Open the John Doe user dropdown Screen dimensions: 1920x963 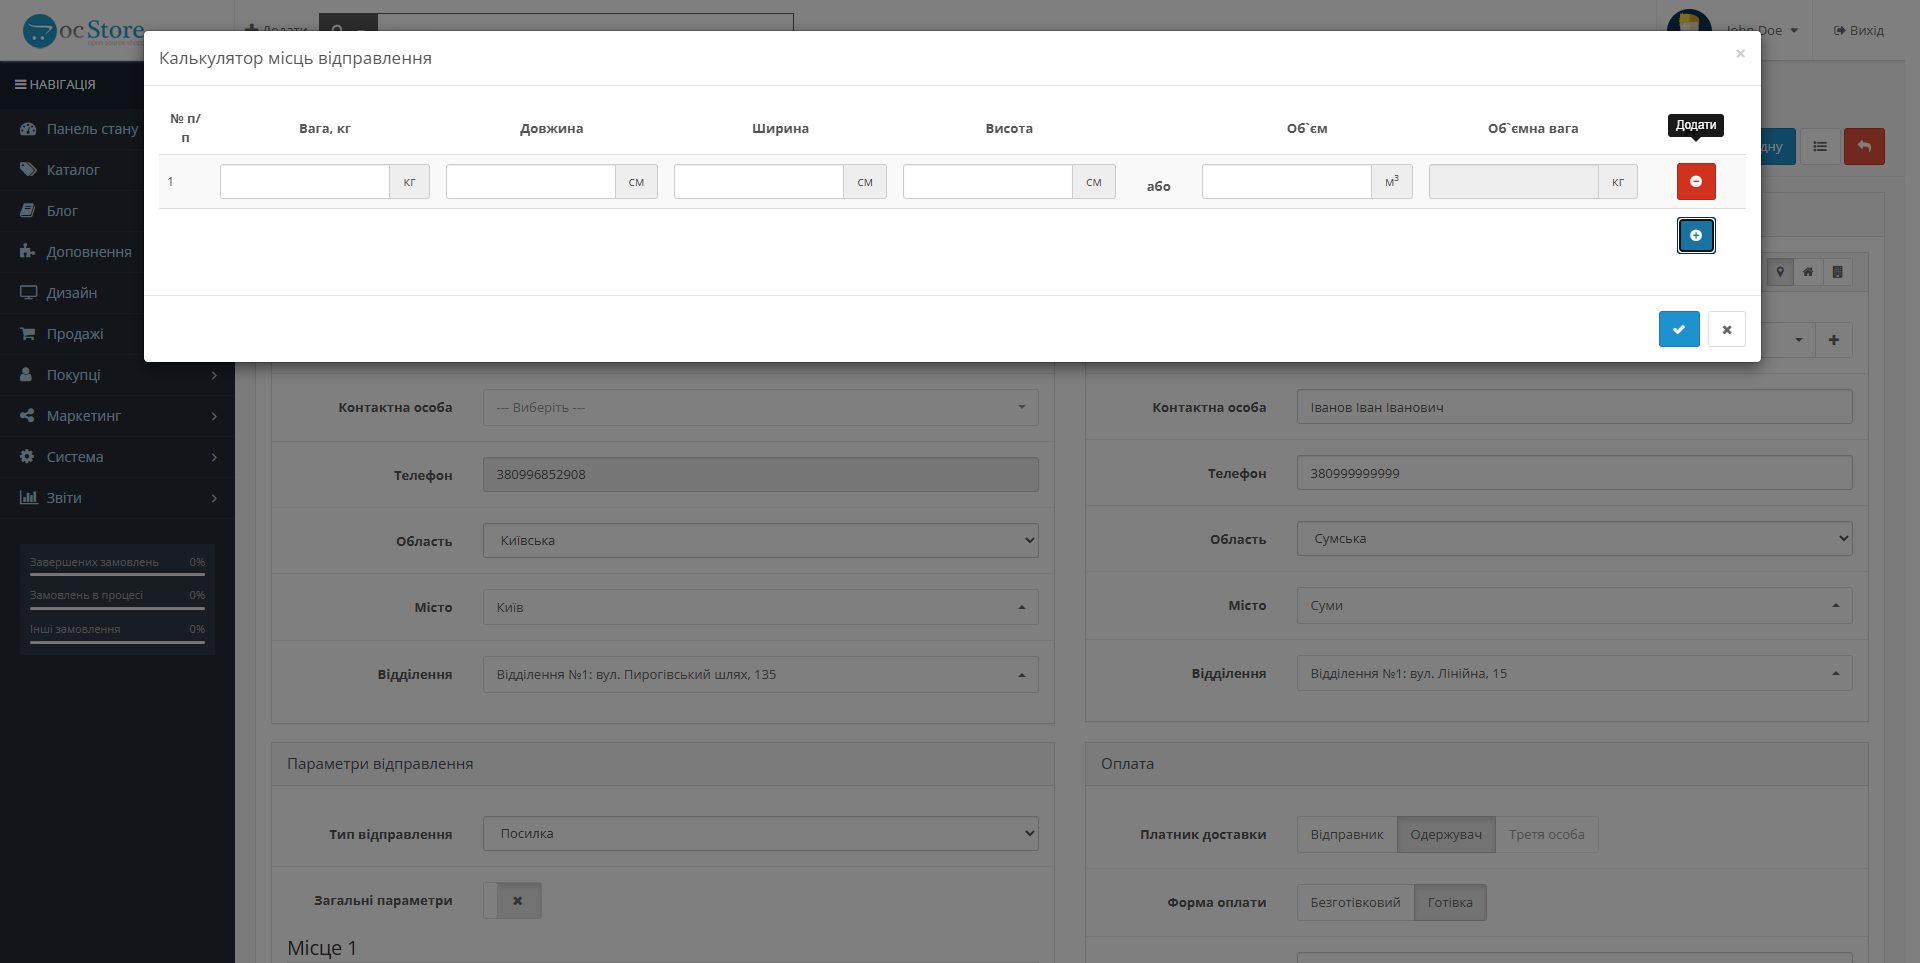pos(1762,30)
